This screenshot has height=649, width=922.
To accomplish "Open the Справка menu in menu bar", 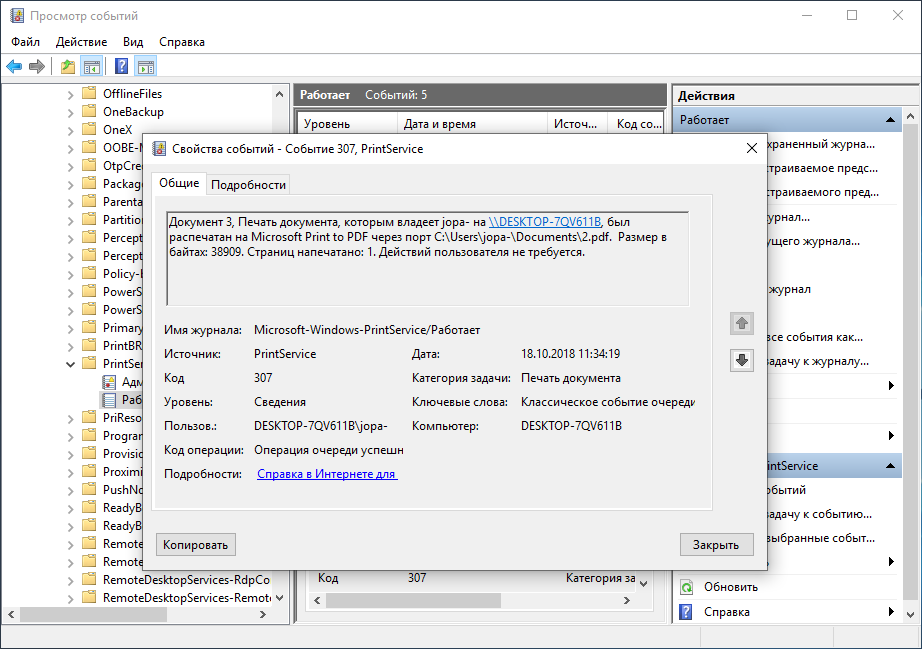I will [182, 42].
